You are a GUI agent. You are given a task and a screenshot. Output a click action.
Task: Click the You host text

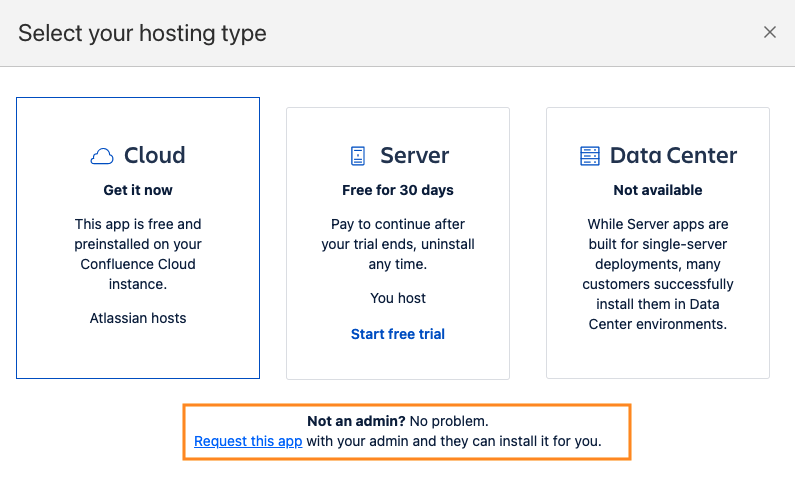[x=398, y=298]
